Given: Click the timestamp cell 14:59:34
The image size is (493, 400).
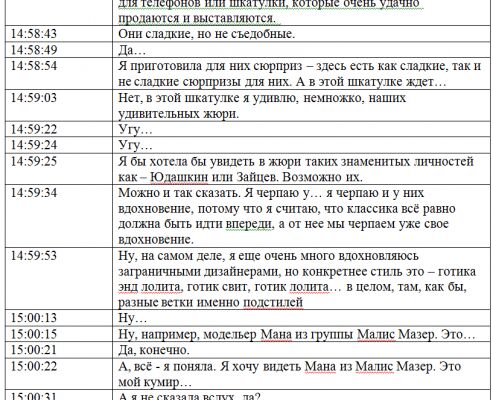Looking at the screenshot, I should tap(59, 216).
